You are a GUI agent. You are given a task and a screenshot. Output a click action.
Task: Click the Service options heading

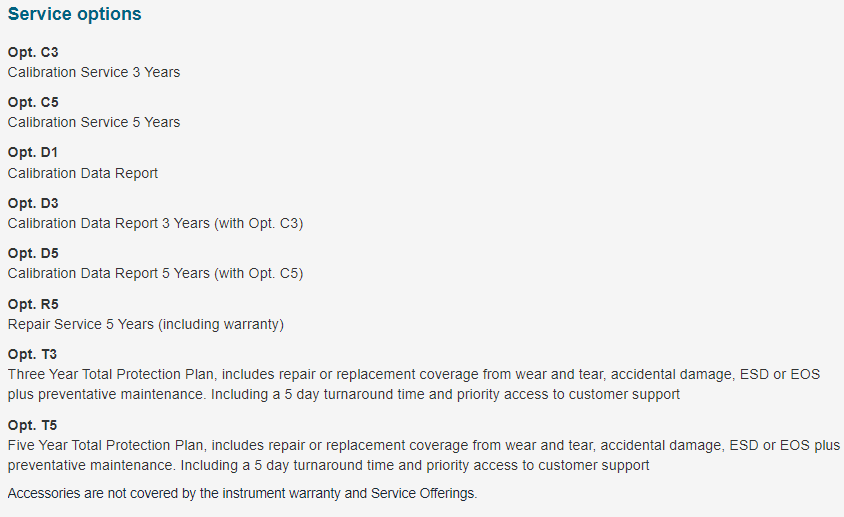[x=74, y=14]
